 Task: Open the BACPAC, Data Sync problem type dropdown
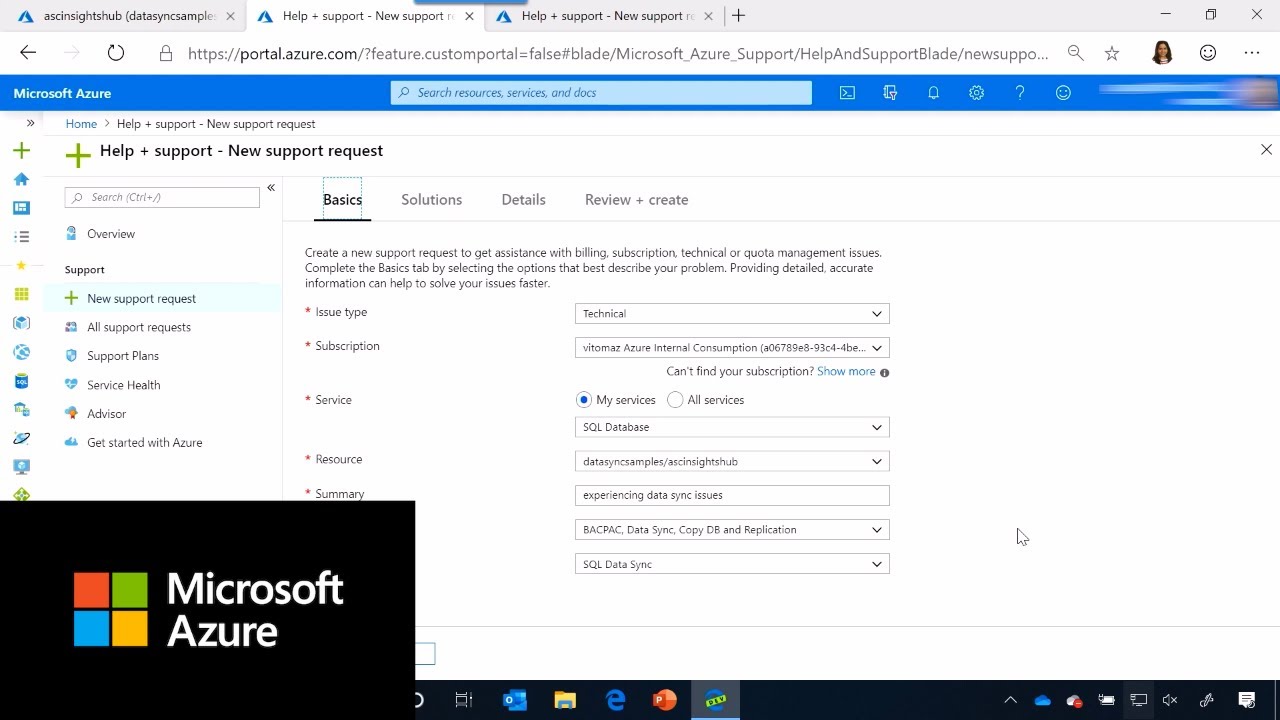point(732,530)
